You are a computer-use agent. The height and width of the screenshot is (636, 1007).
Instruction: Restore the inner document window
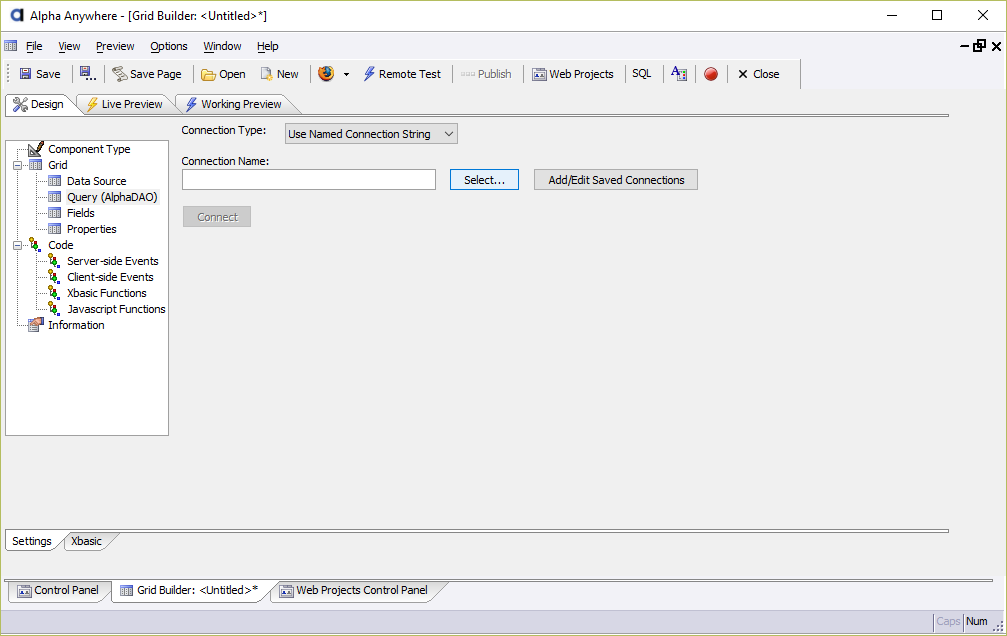tap(979, 46)
